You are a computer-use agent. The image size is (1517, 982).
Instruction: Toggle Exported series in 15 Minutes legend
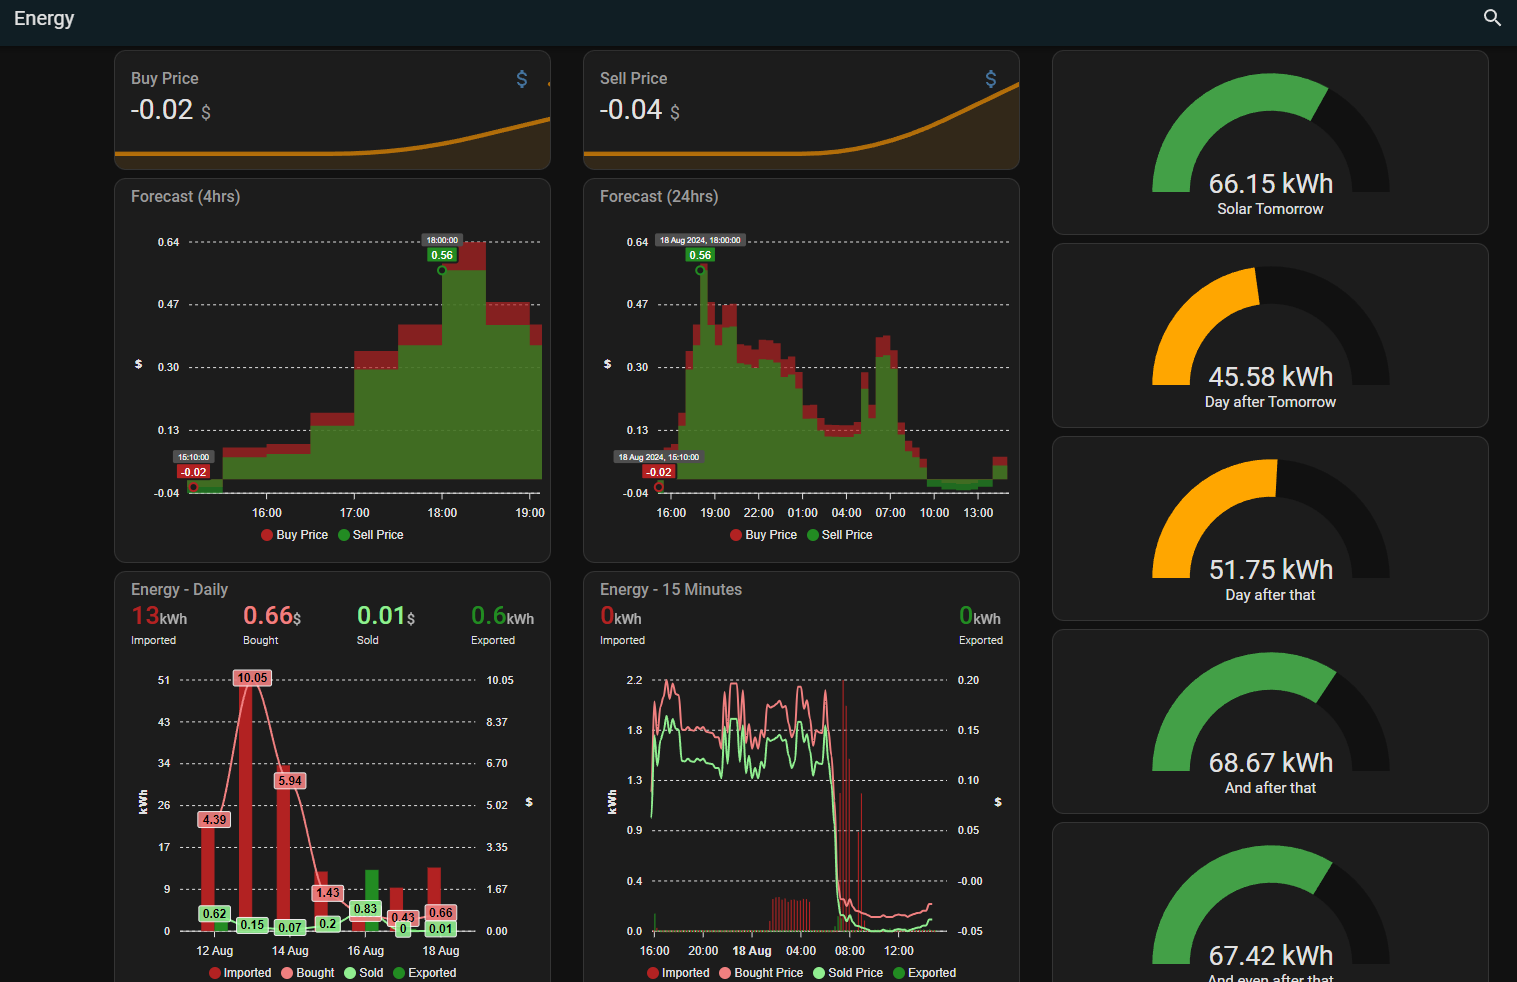[925, 973]
